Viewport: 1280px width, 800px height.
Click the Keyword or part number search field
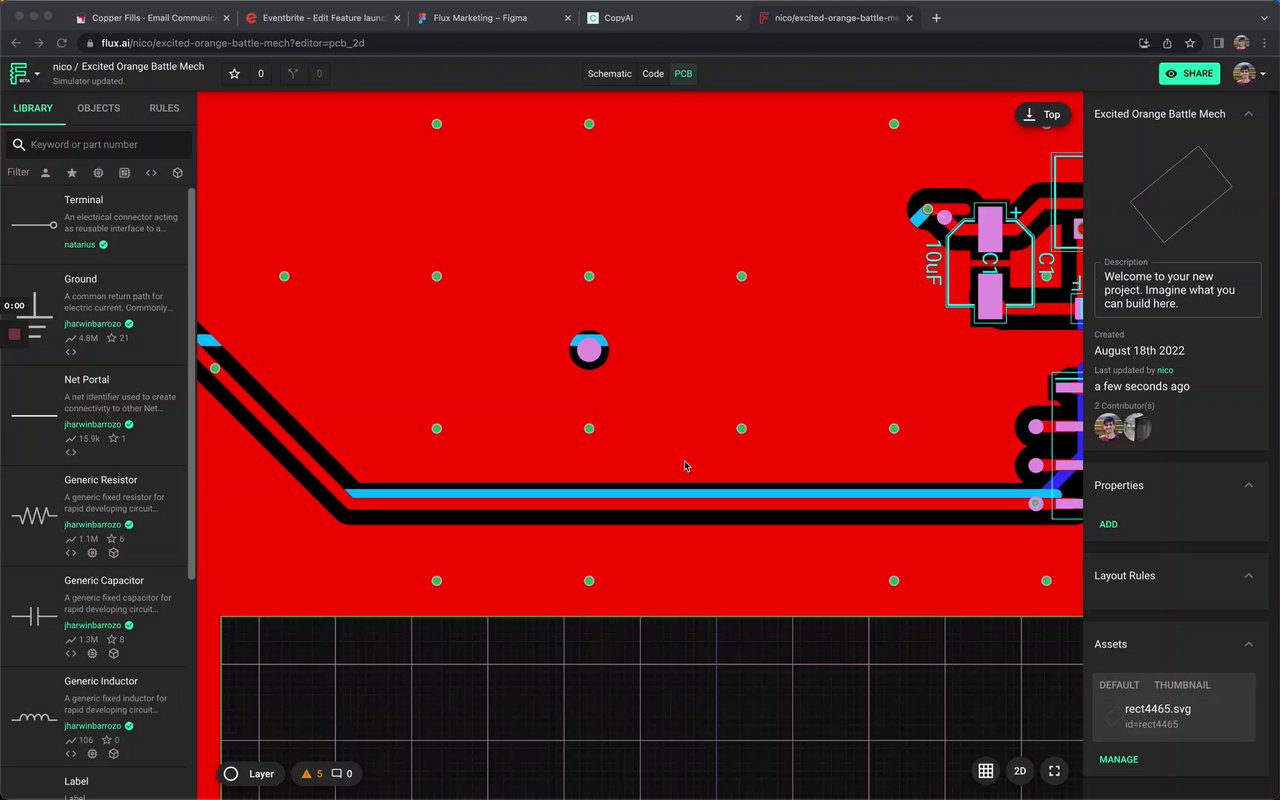[98, 145]
